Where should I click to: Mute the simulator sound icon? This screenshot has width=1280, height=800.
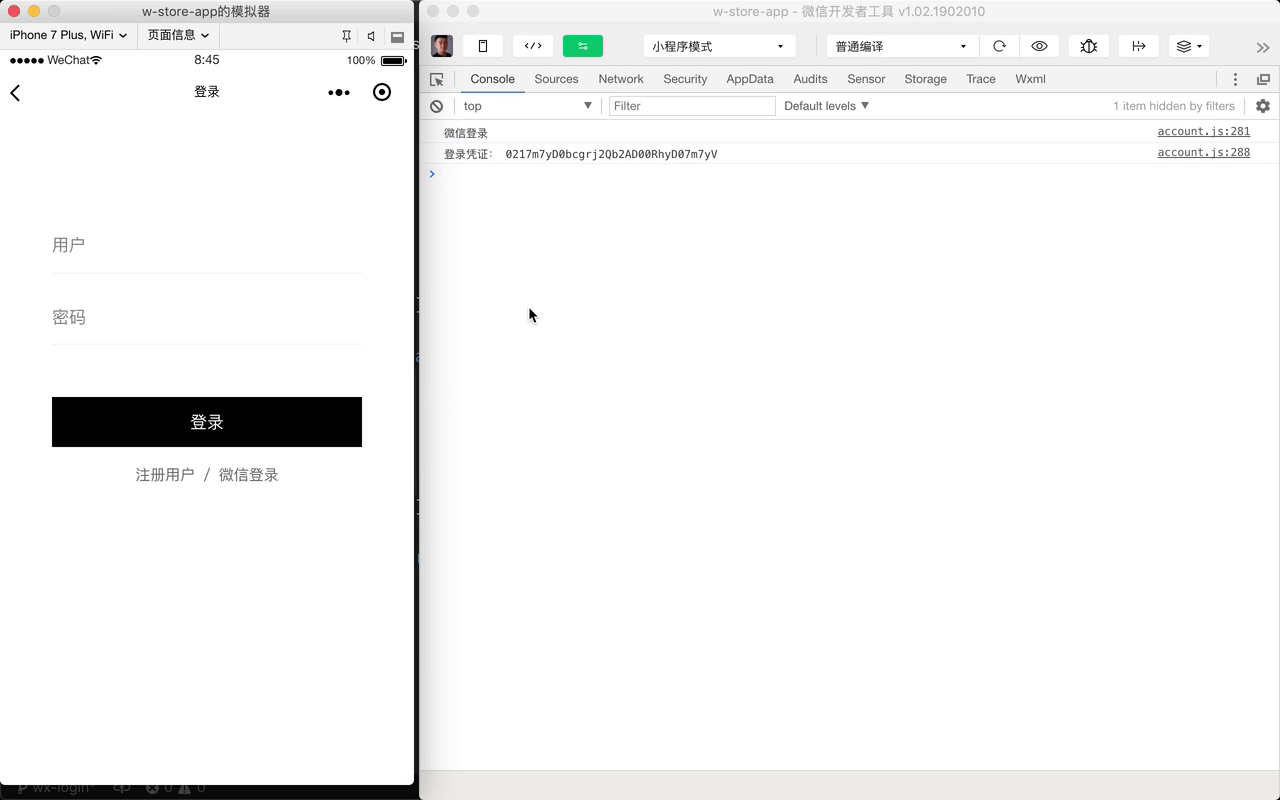tap(371, 36)
